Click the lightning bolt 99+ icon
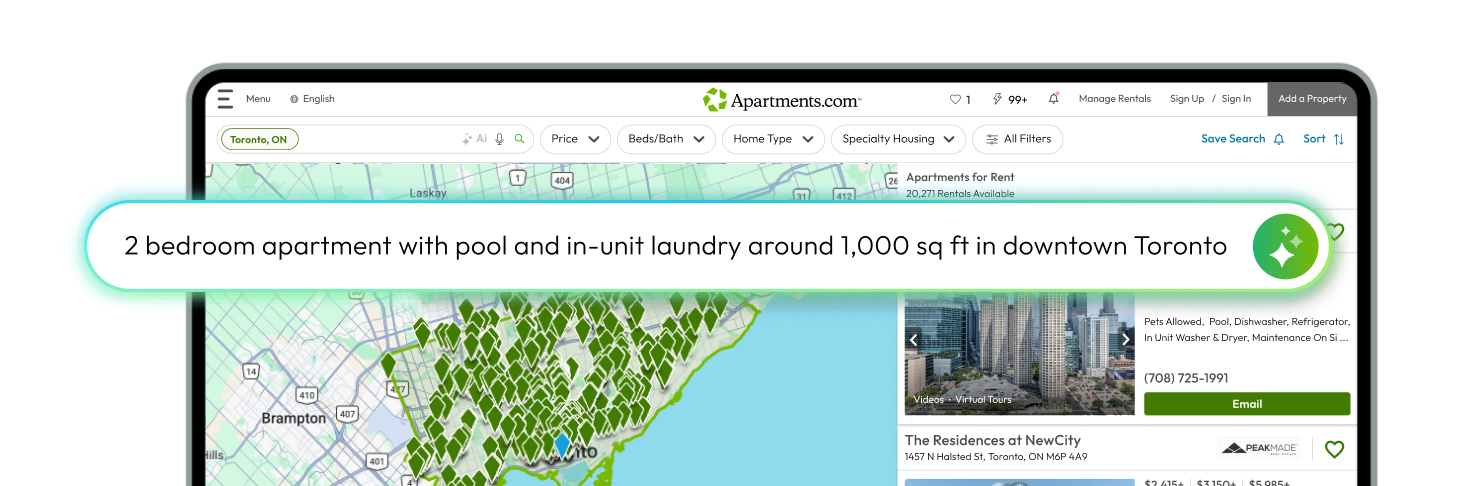 click(x=997, y=99)
